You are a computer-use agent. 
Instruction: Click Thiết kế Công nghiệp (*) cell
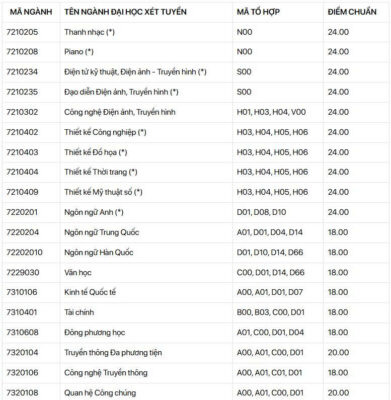pos(105,132)
